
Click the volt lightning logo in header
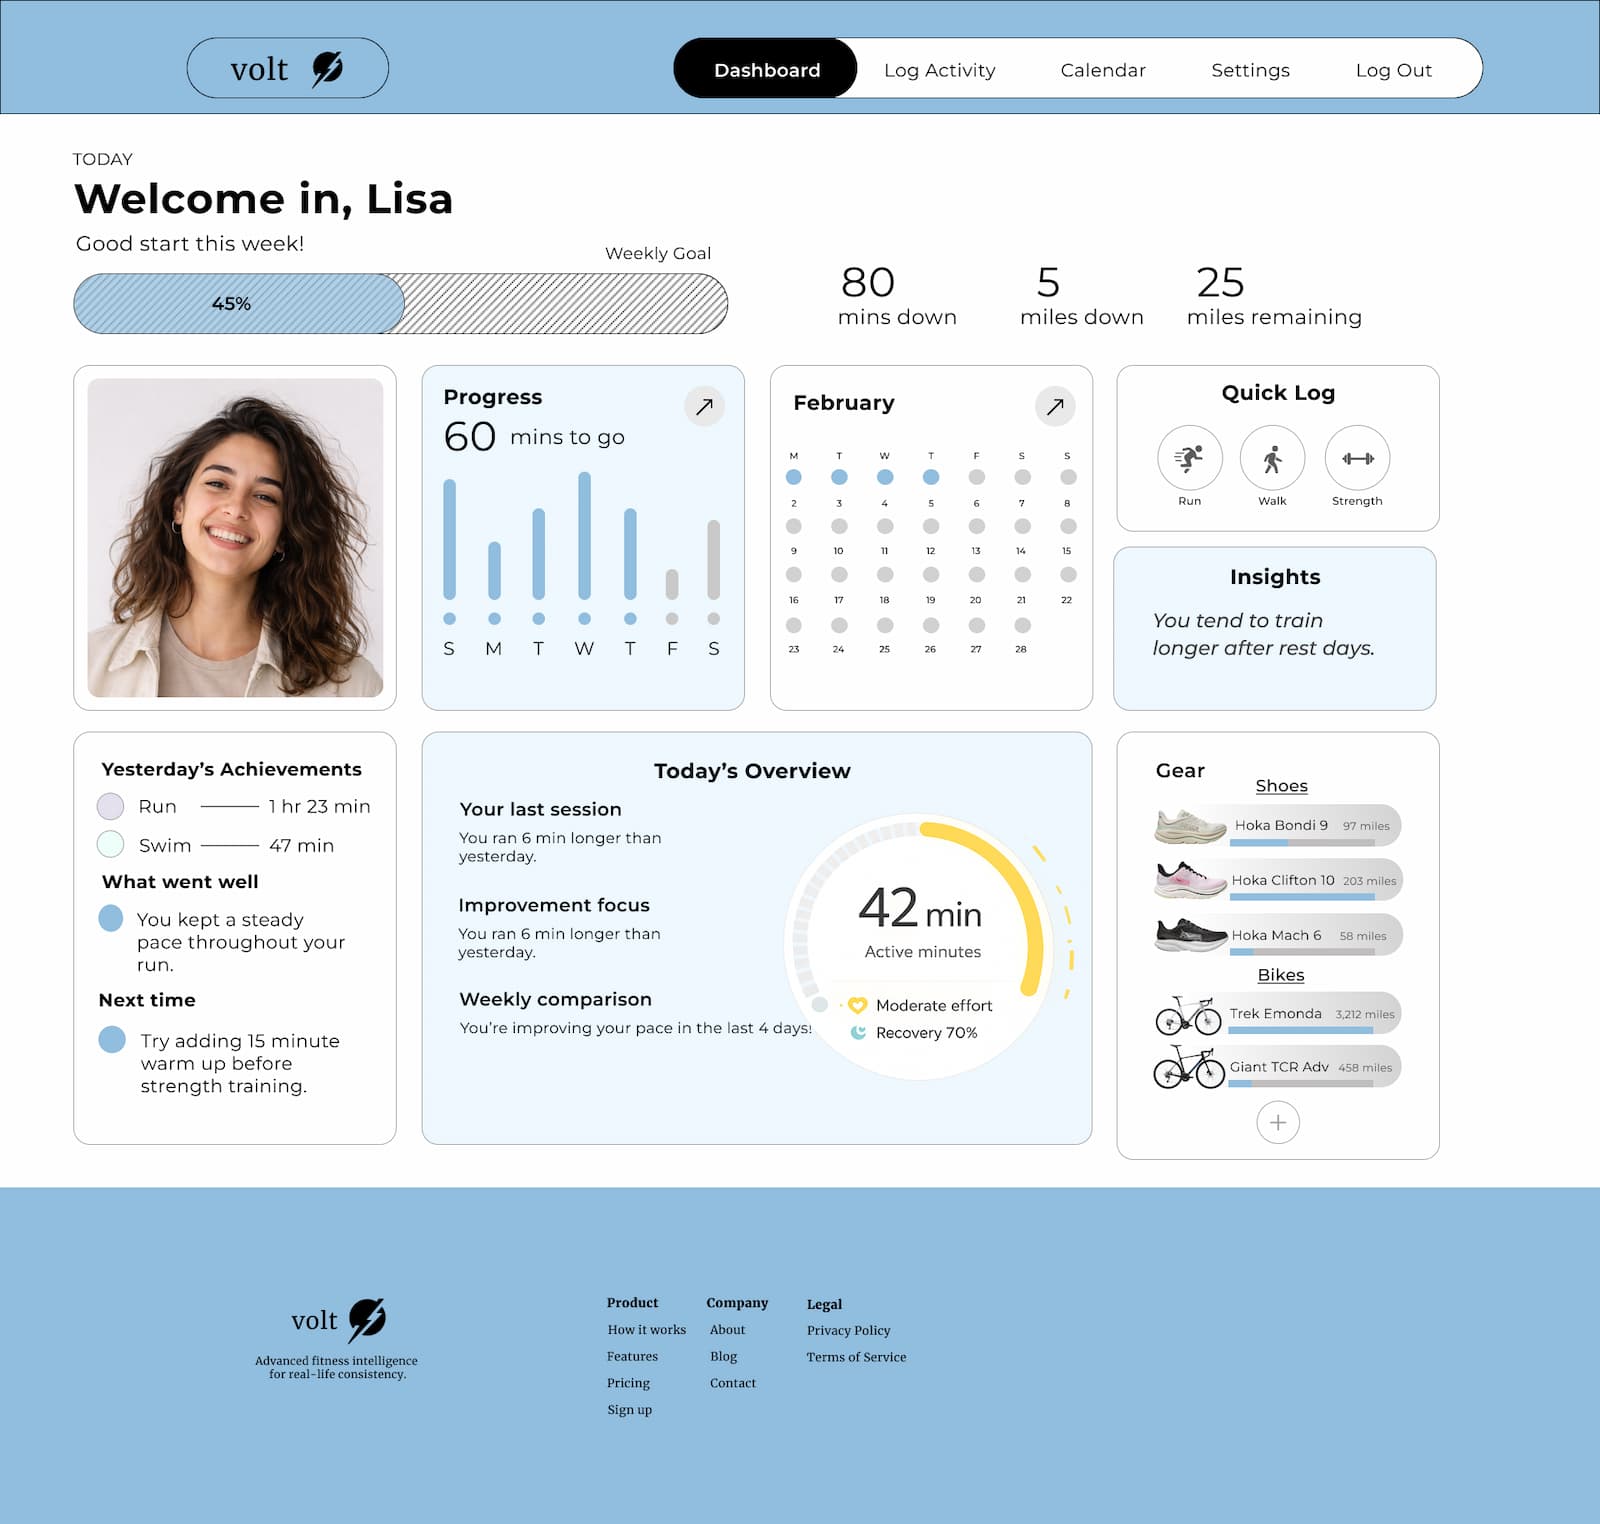click(x=327, y=68)
